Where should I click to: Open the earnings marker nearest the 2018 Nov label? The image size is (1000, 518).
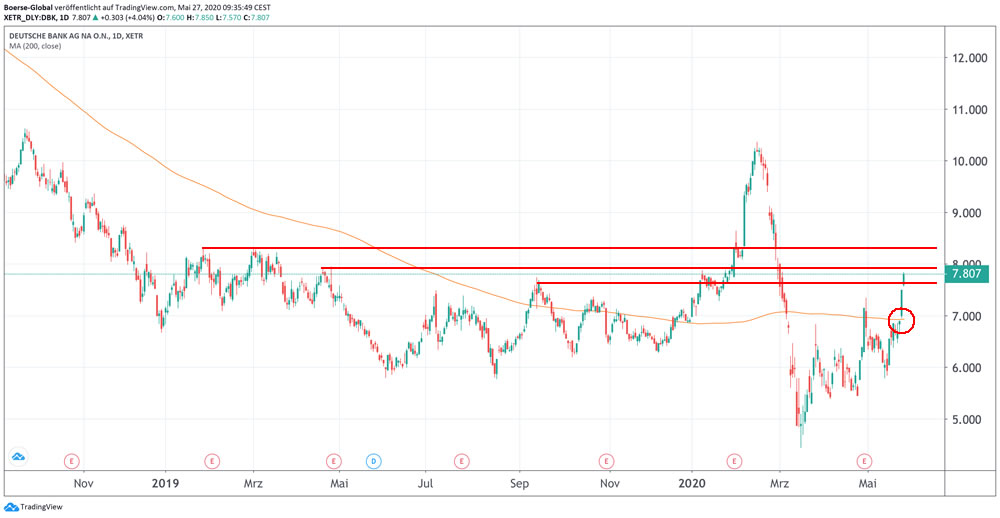click(x=73, y=460)
